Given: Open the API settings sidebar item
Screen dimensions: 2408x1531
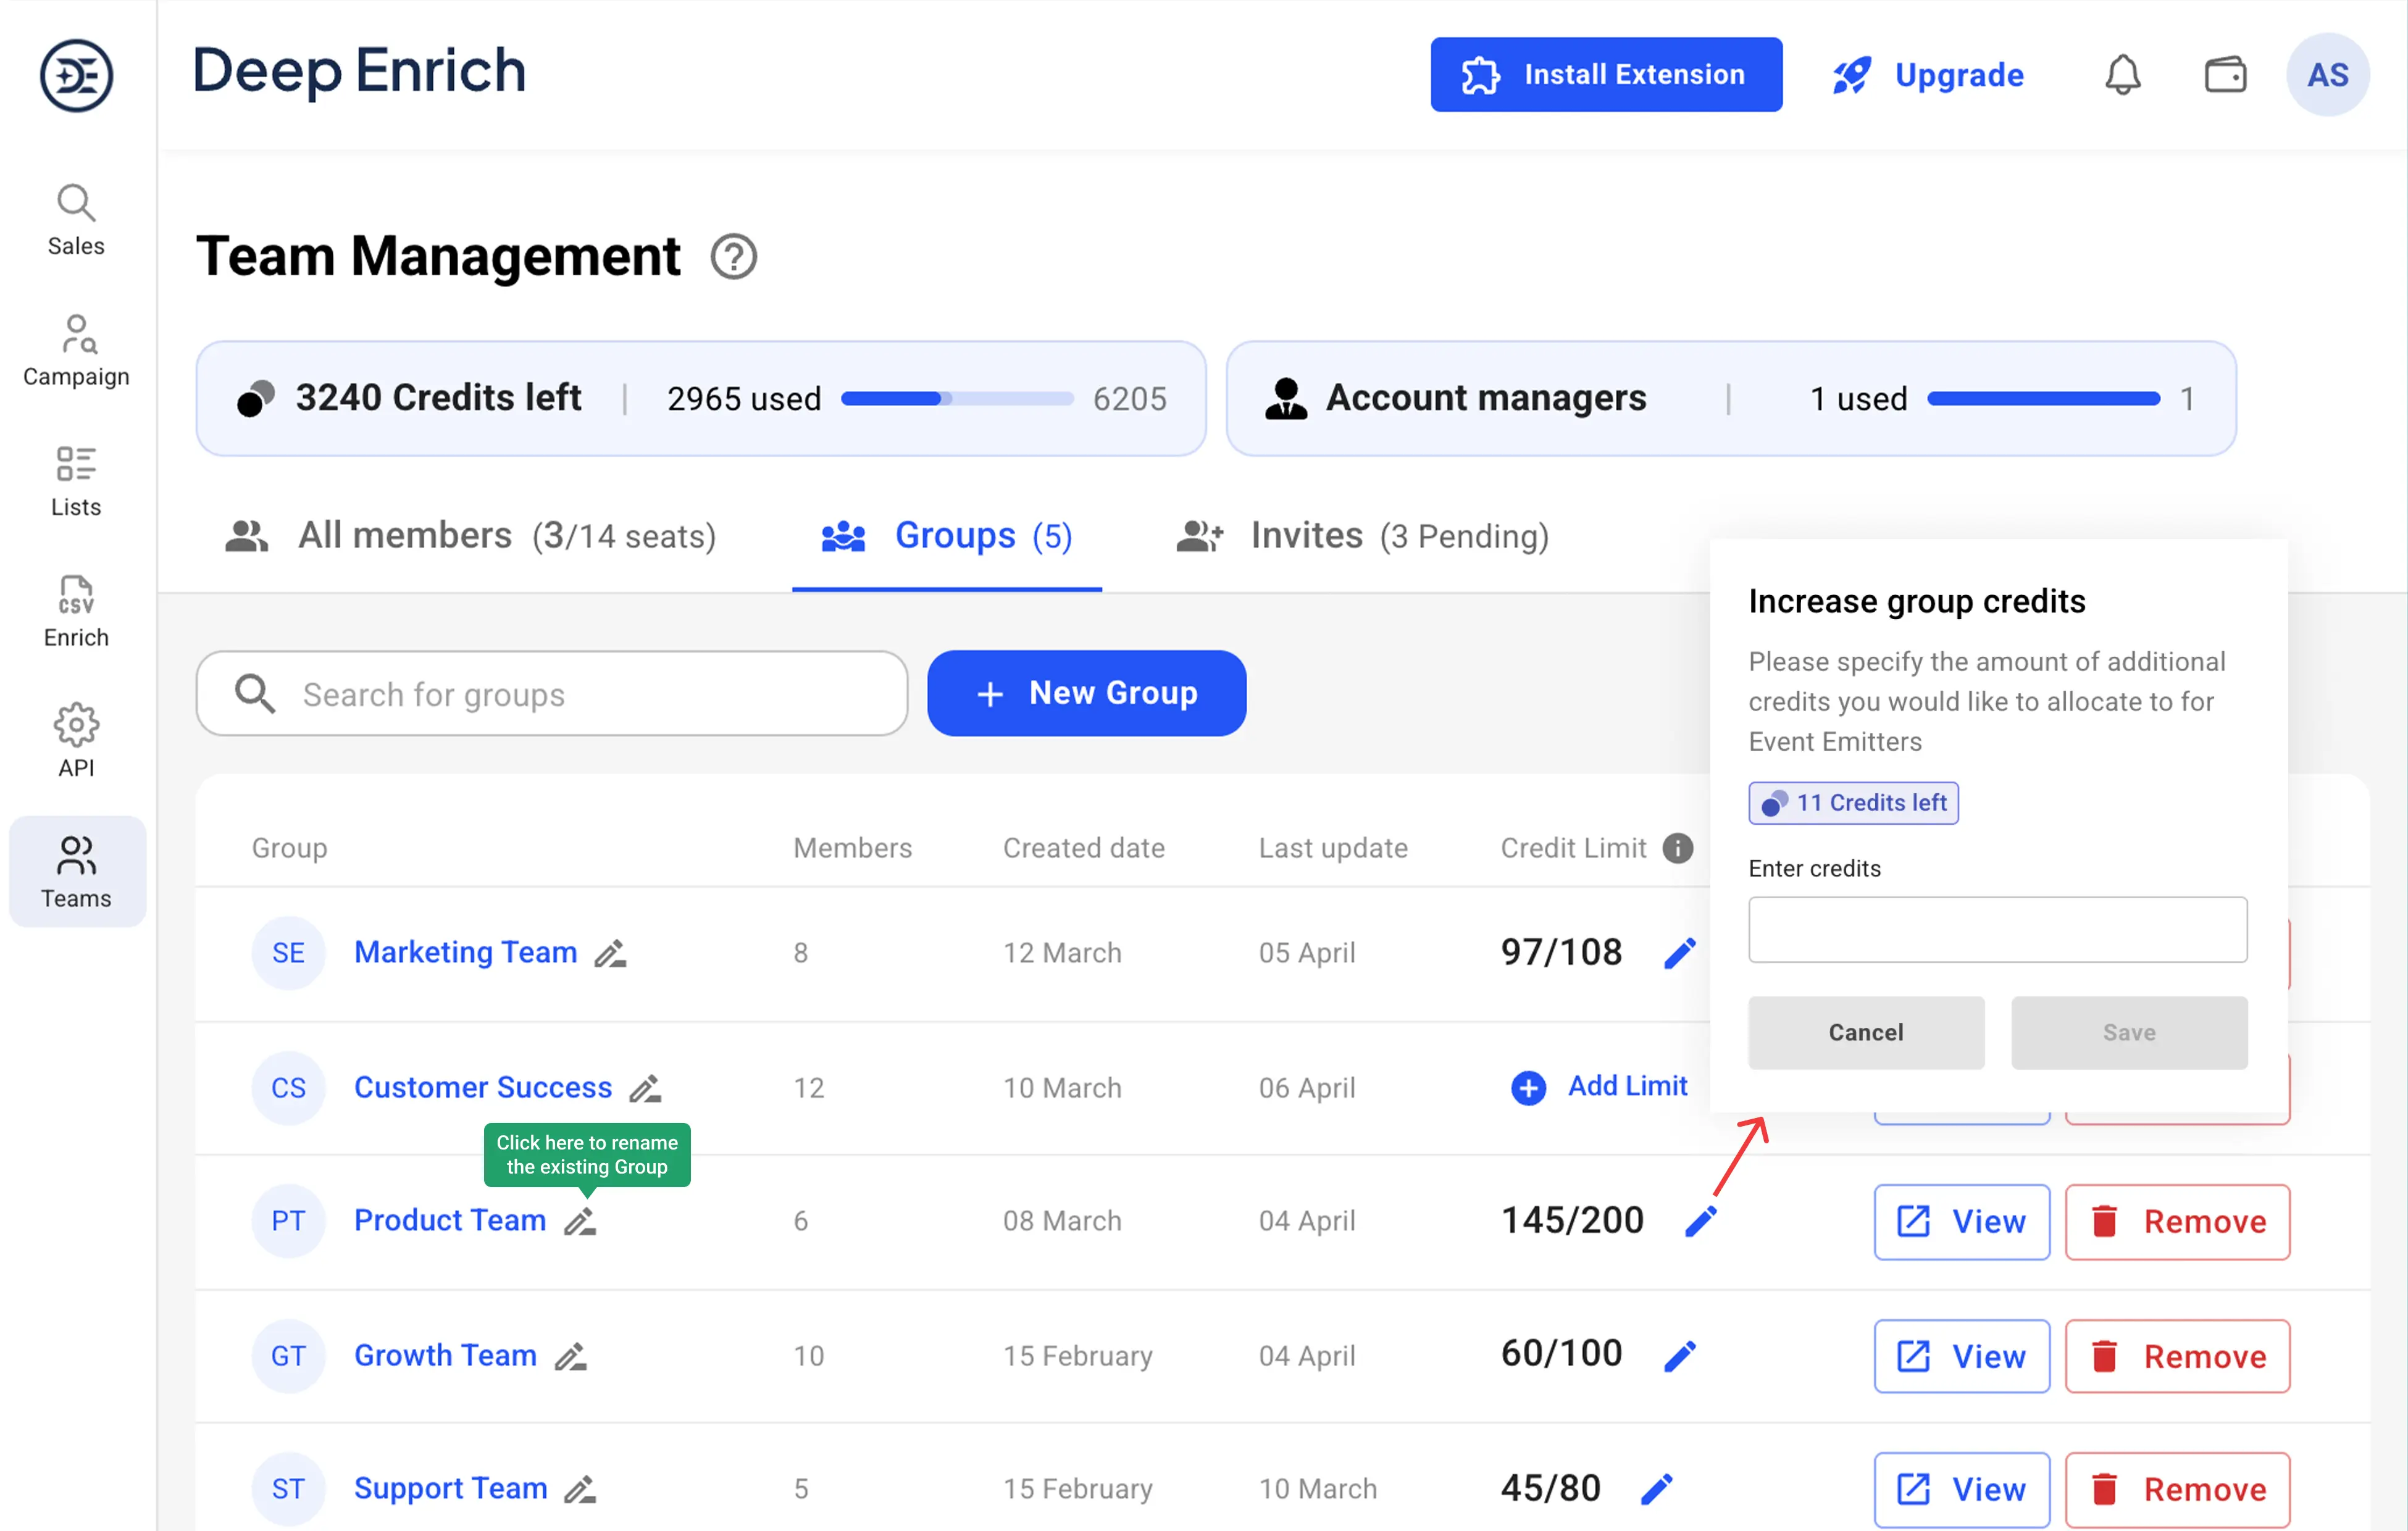Looking at the screenshot, I should 76,741.
